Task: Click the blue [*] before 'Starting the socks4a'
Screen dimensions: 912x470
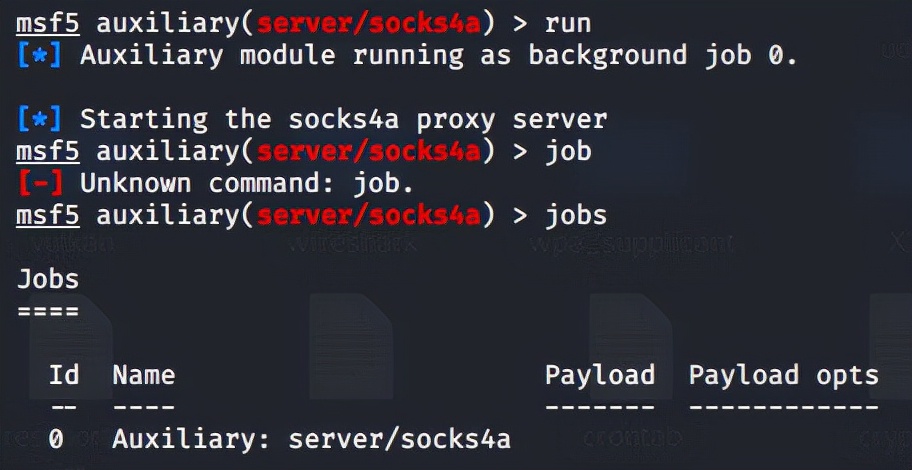Action: pos(40,120)
